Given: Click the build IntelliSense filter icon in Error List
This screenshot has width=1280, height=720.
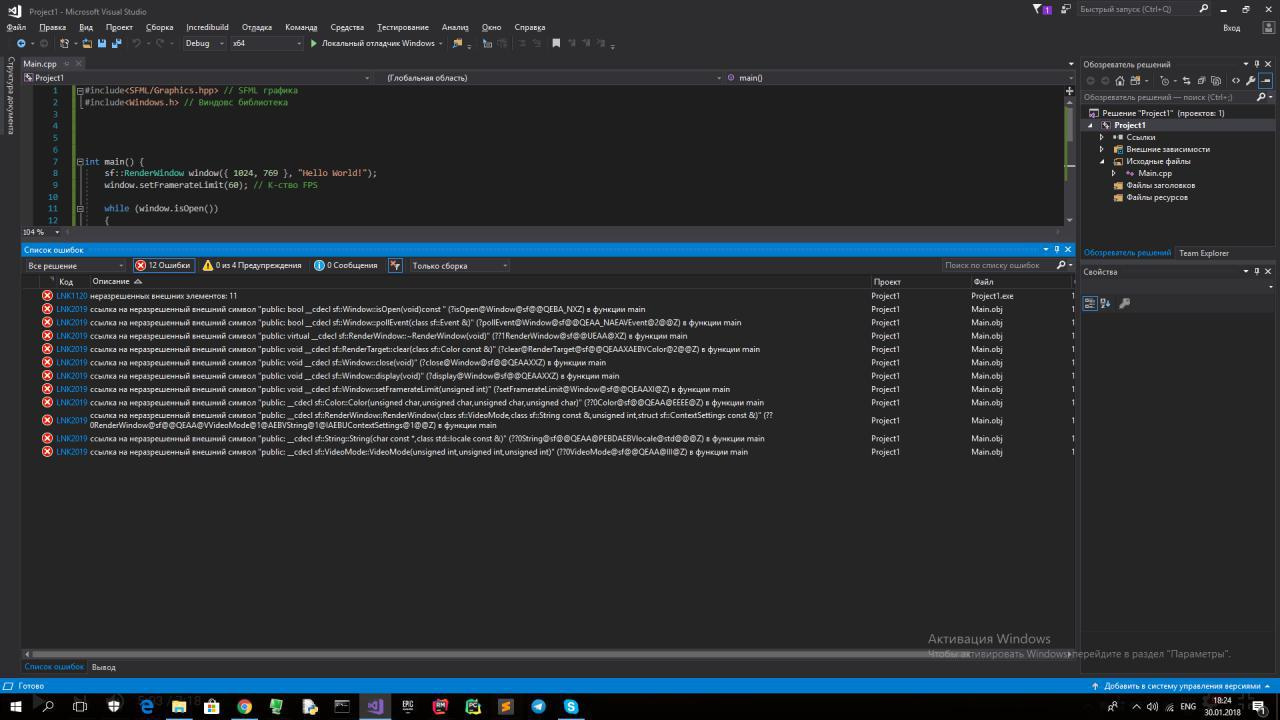Looking at the screenshot, I should 395,266.
